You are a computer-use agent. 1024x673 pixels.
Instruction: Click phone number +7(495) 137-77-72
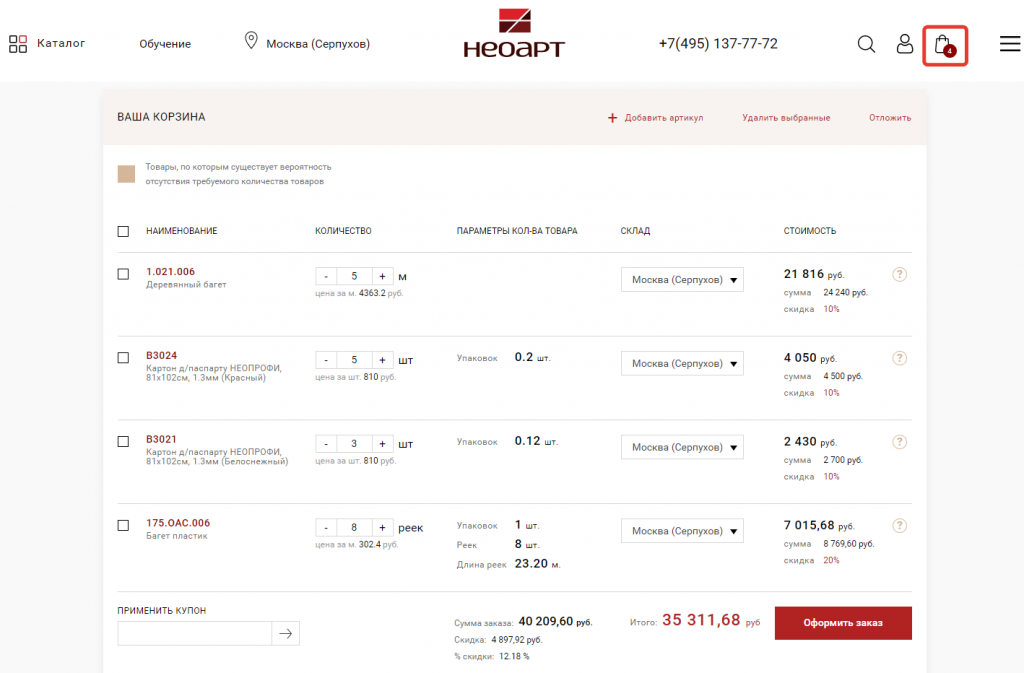tap(718, 44)
